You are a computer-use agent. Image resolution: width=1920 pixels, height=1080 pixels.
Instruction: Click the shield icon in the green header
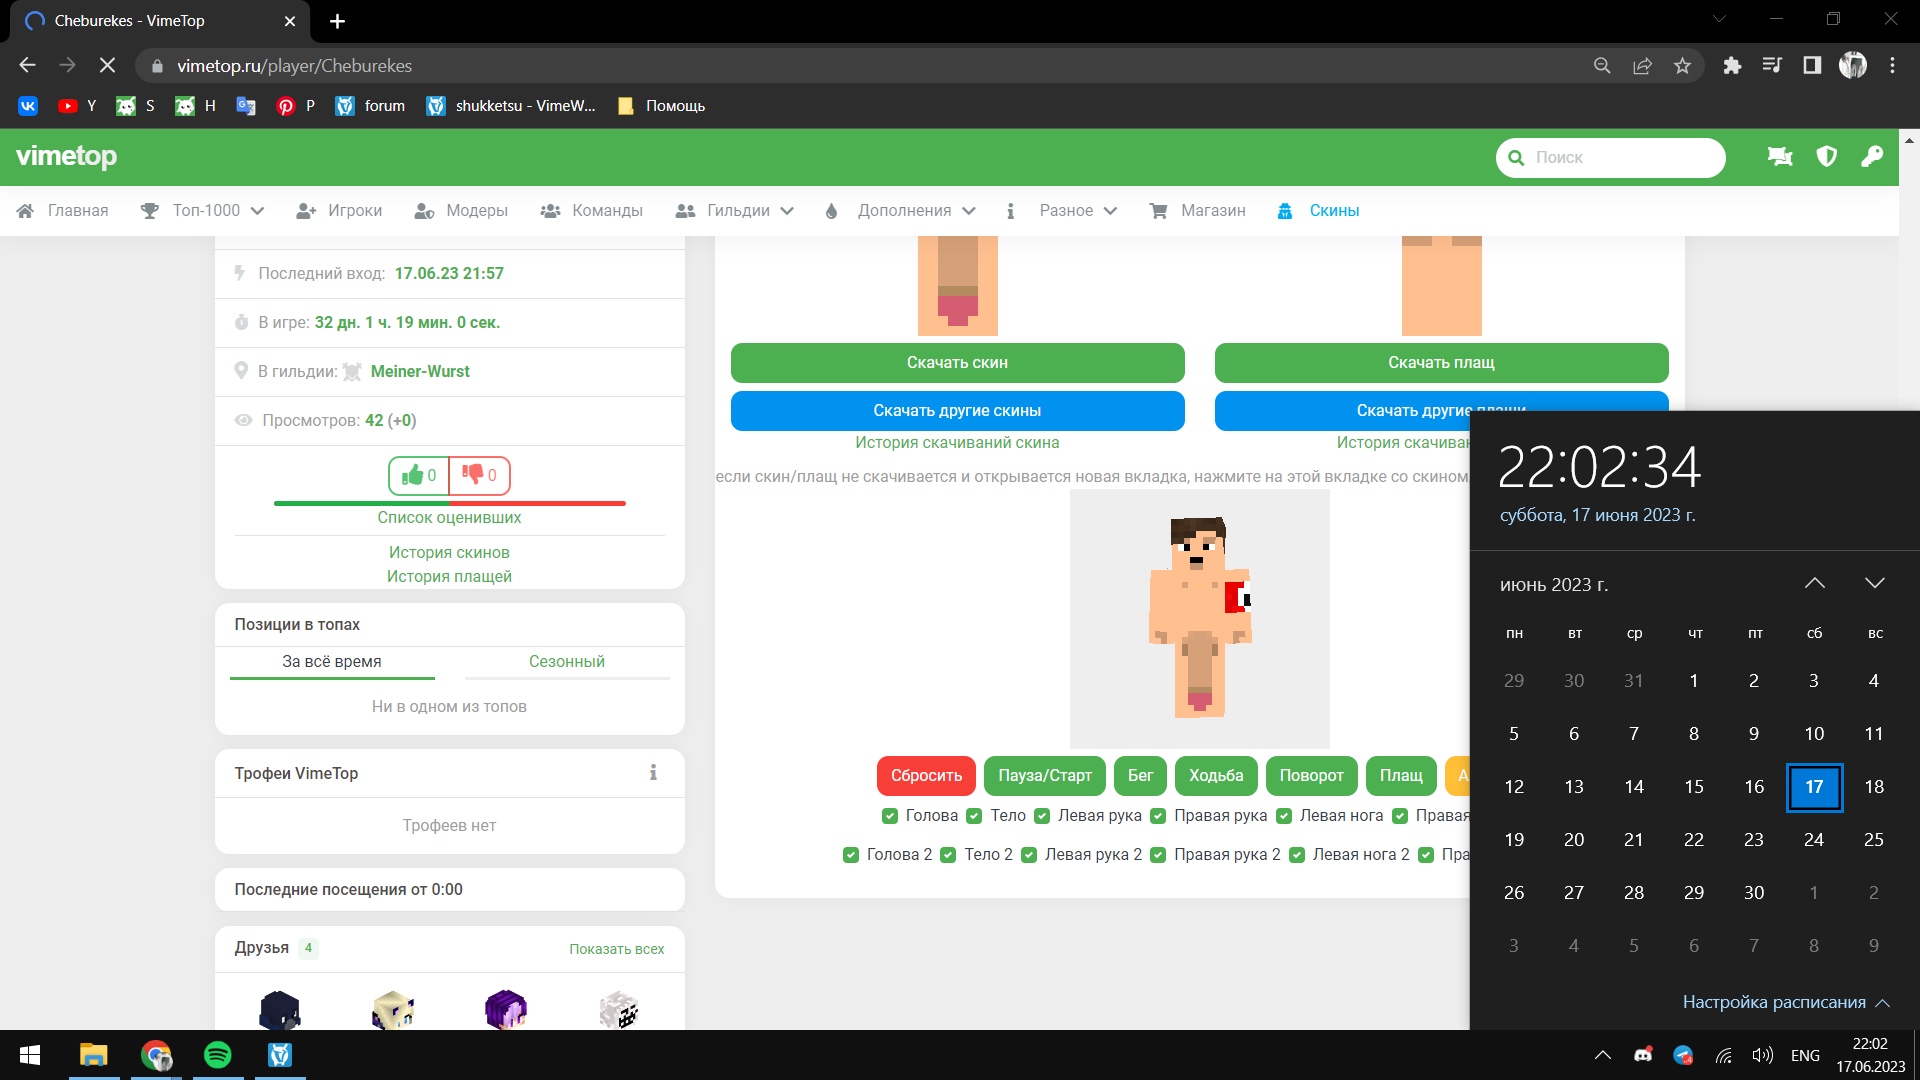1826,157
